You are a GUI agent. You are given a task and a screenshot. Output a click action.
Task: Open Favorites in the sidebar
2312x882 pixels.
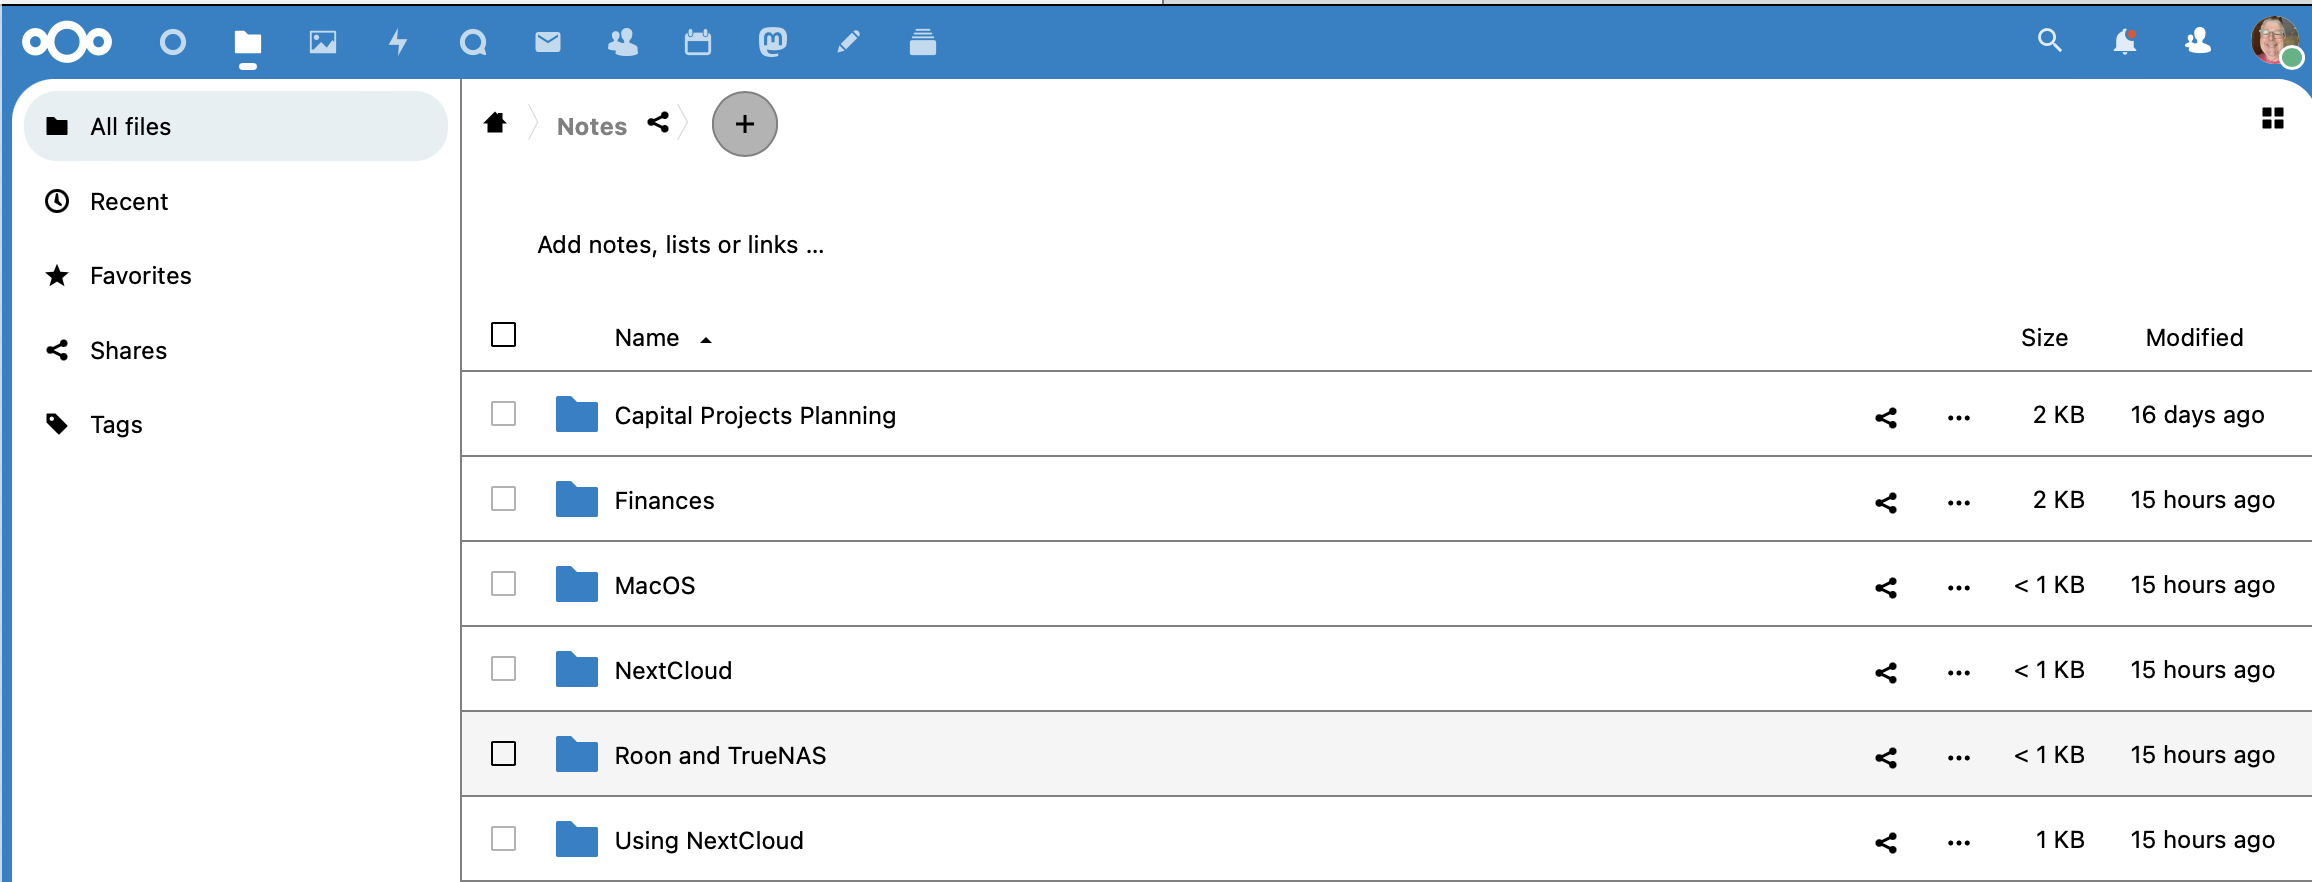click(x=140, y=276)
